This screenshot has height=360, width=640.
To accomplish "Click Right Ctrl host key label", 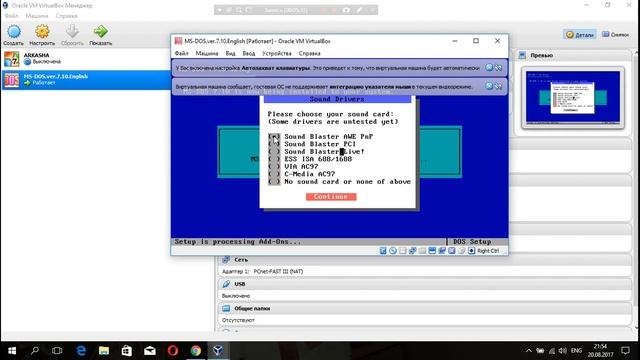I will pyautogui.click(x=488, y=251).
